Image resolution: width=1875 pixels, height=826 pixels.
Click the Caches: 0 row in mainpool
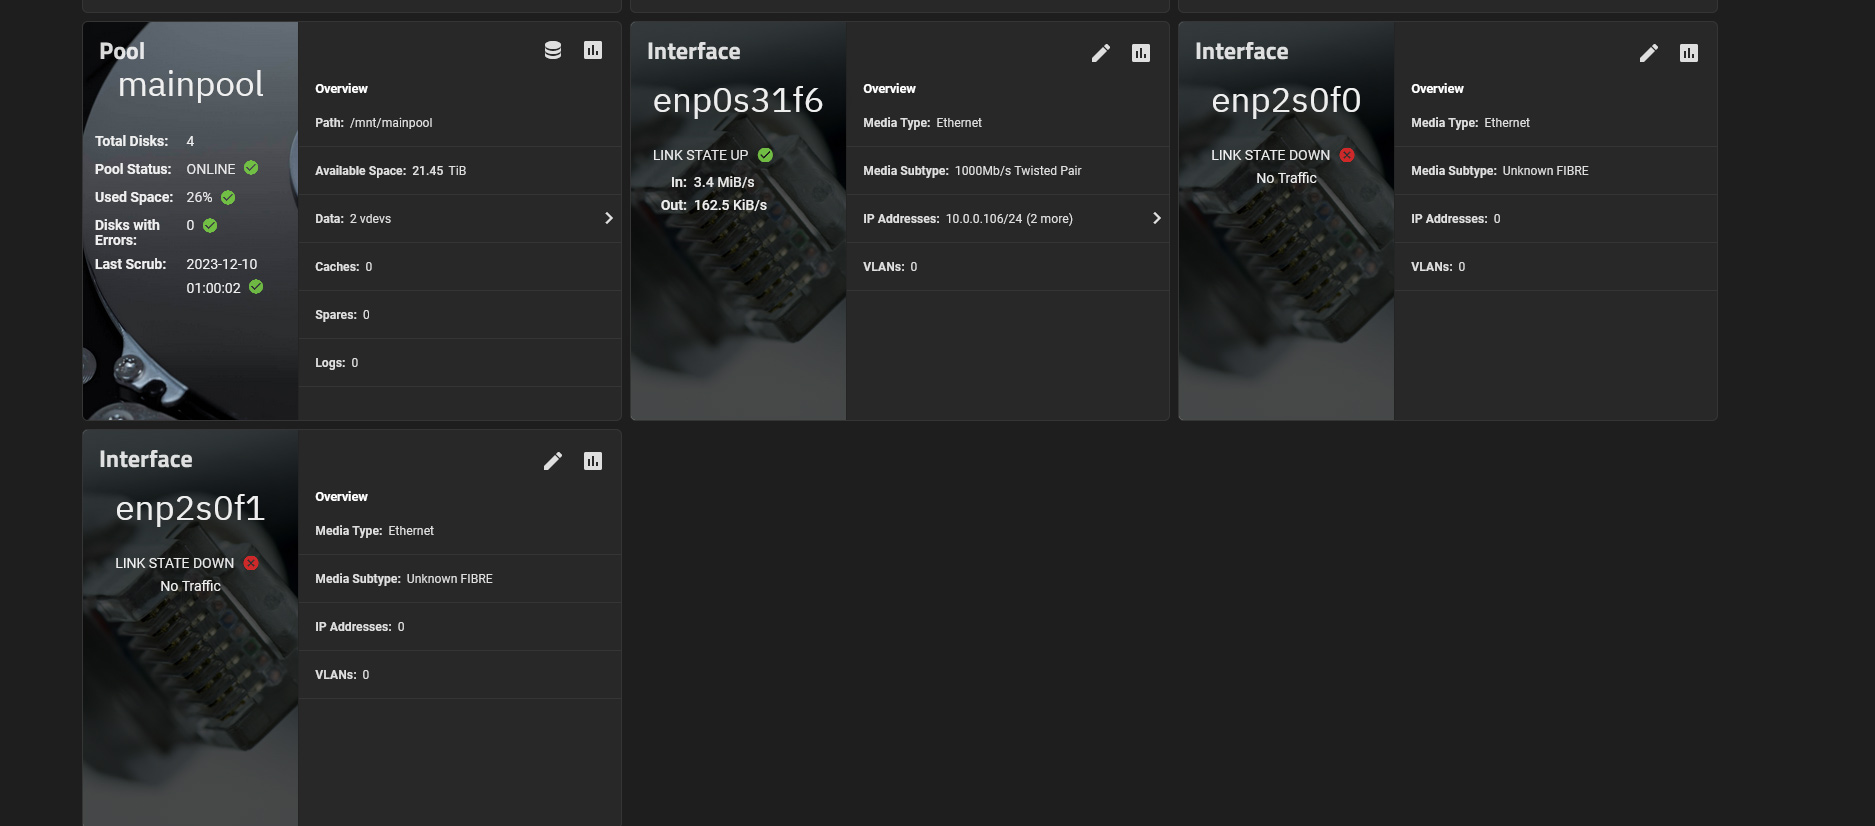click(x=460, y=267)
